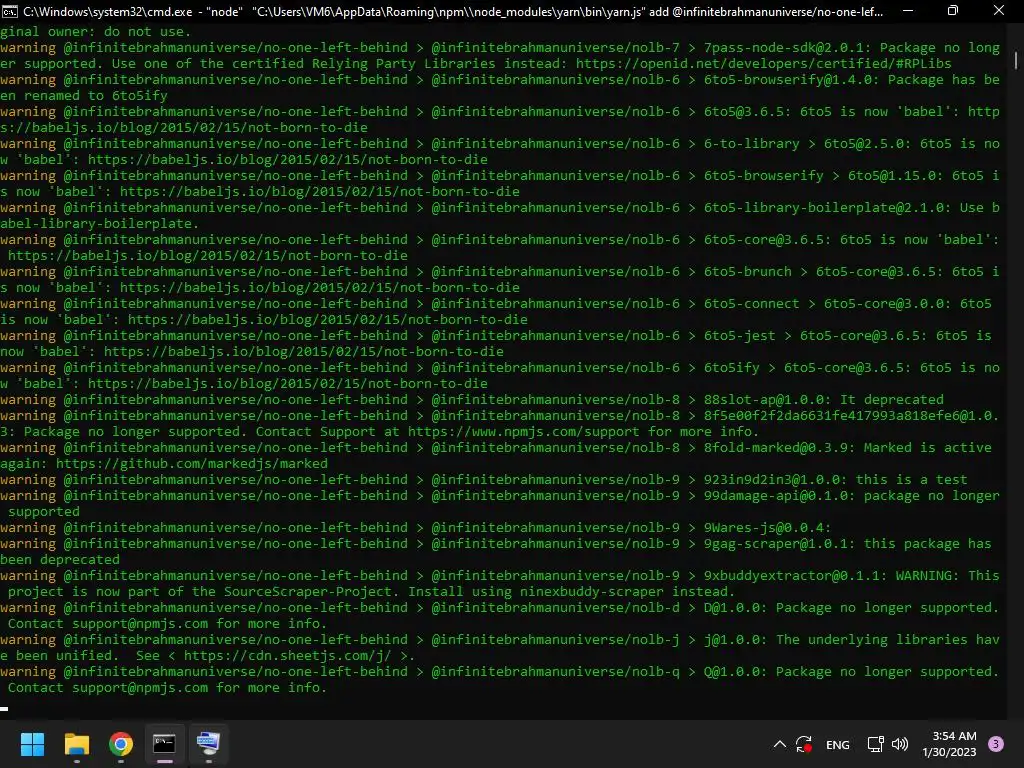1024x768 pixels.
Task: Click the 'SourceScraper-Project' text
Action: (x=308, y=592)
